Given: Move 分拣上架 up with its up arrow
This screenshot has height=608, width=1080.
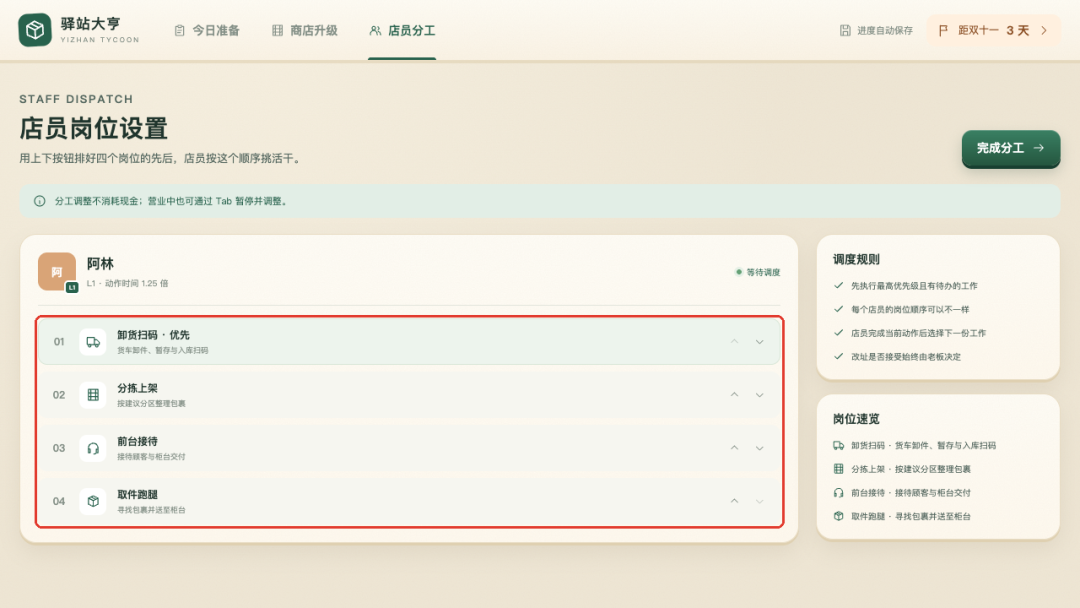Looking at the screenshot, I should coord(734,395).
